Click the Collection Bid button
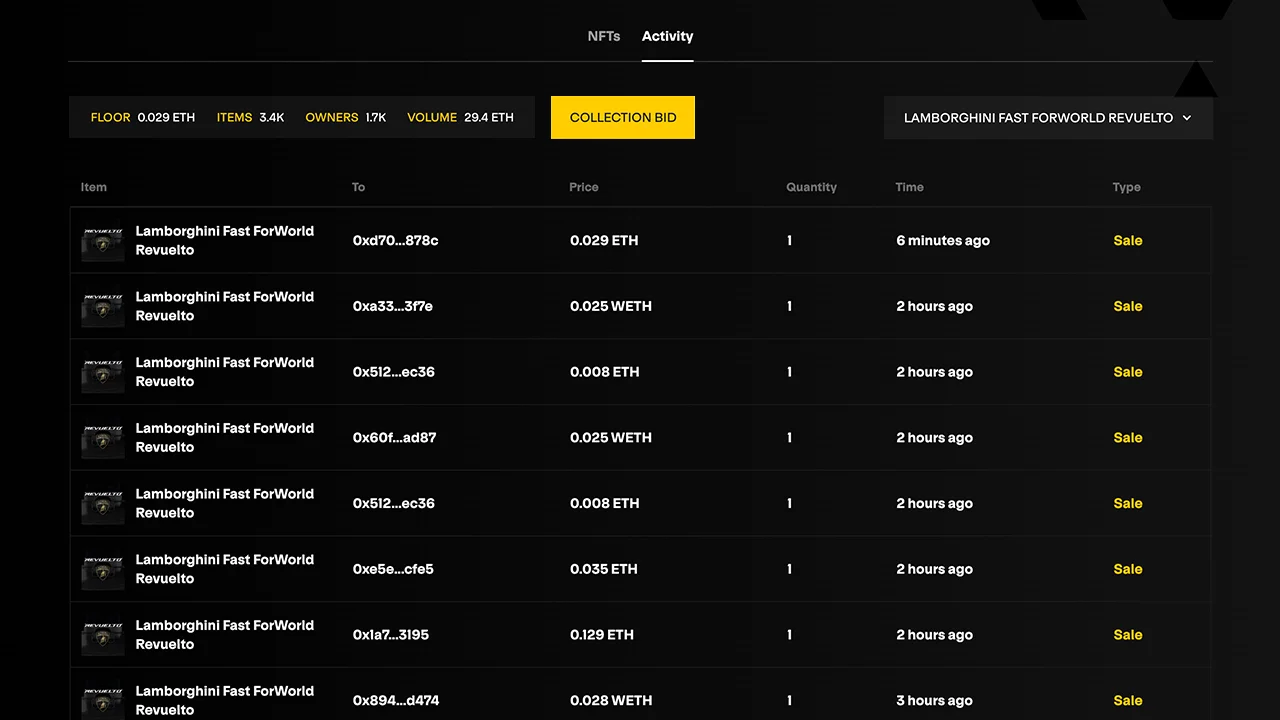Image resolution: width=1280 pixels, height=720 pixels. pyautogui.click(x=623, y=117)
